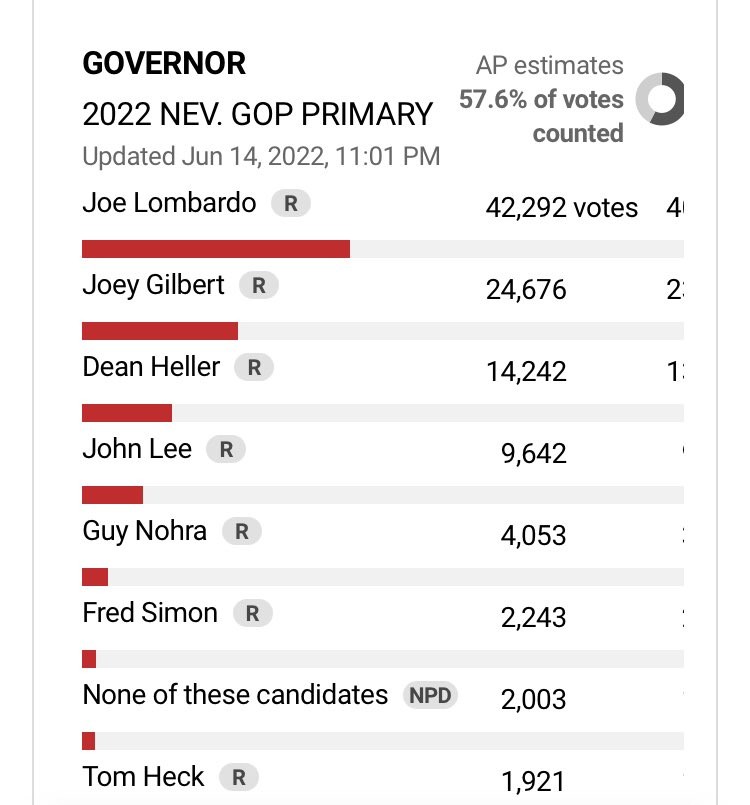Image resolution: width=750 pixels, height=805 pixels.
Task: Click the R party badge beside Joey Gilbert
Action: click(259, 285)
